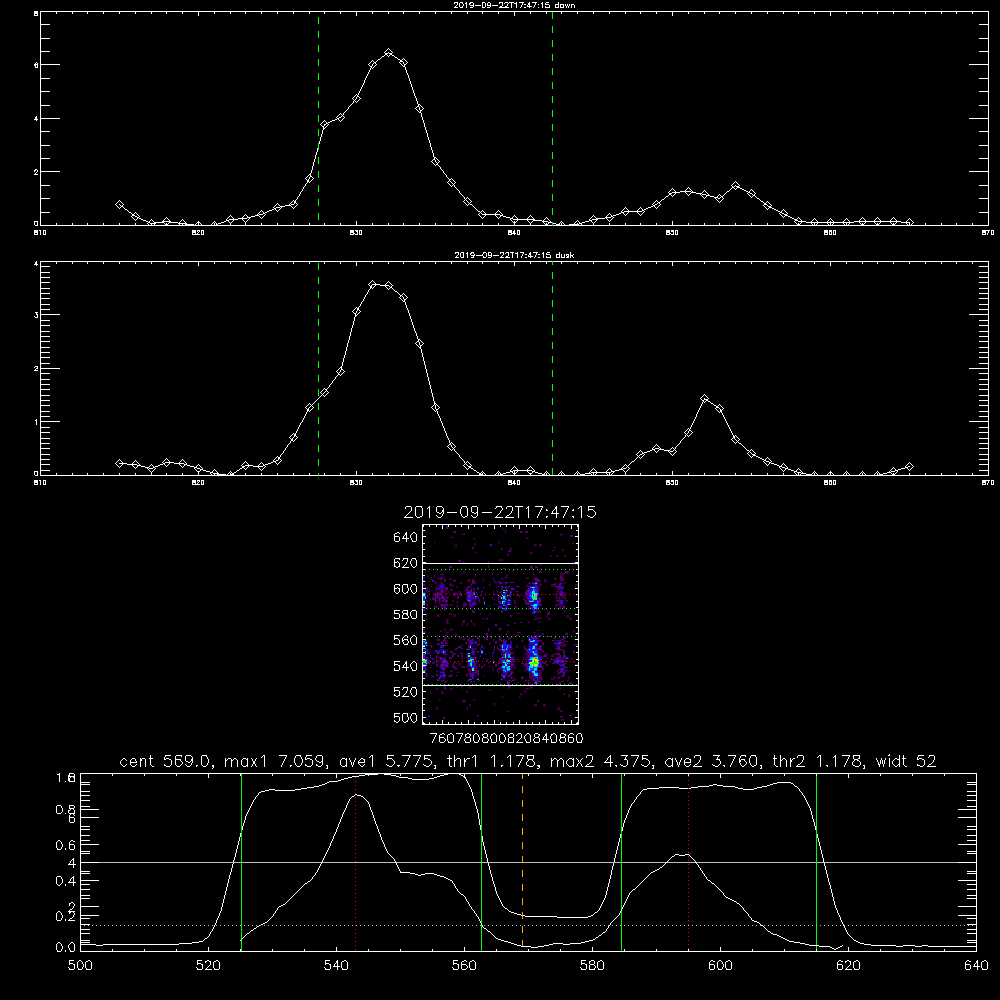Click the 2019-09-22T17:47:15 title above the spectrogram image
Screen dimensions: 1000x1000
[x=500, y=512]
